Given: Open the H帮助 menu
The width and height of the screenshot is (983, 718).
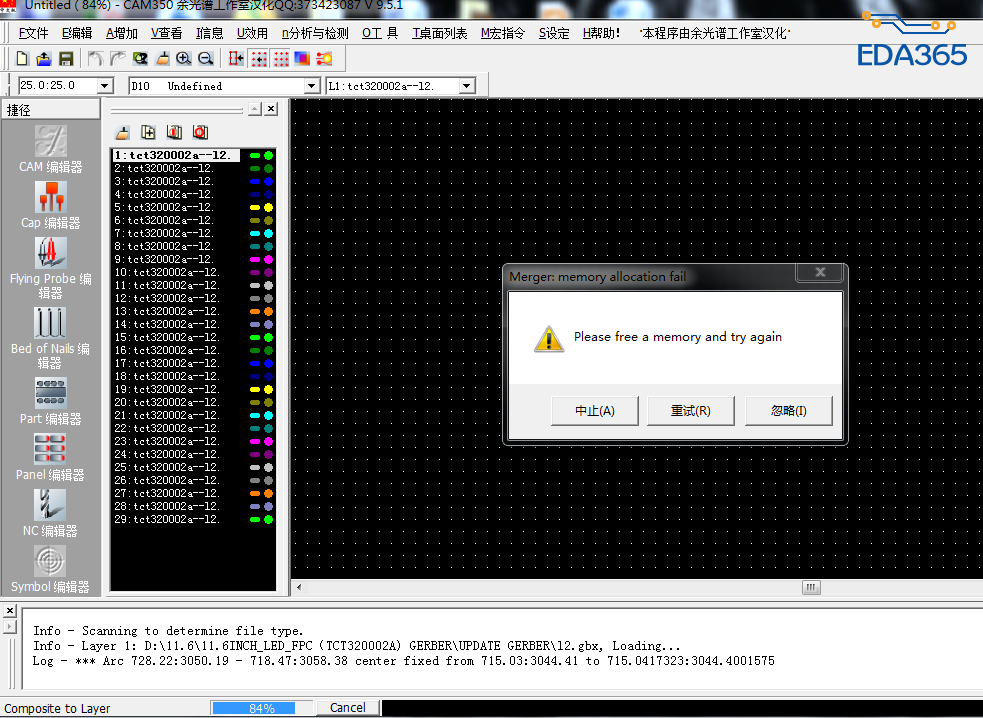Looking at the screenshot, I should pos(601,33).
